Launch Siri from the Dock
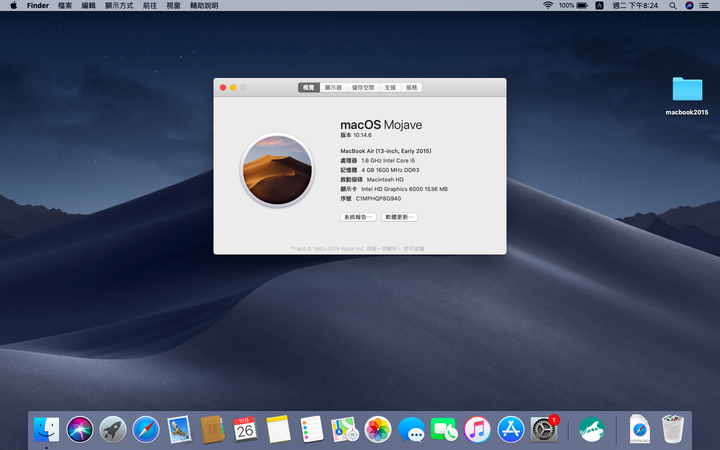720x450 pixels. (x=80, y=430)
